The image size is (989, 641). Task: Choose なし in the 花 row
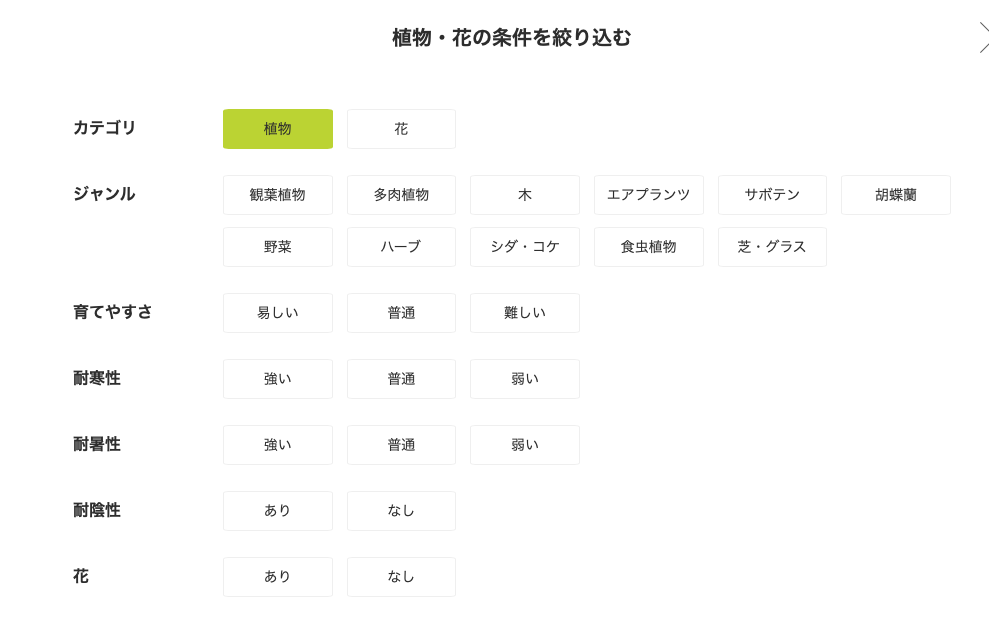click(x=401, y=577)
